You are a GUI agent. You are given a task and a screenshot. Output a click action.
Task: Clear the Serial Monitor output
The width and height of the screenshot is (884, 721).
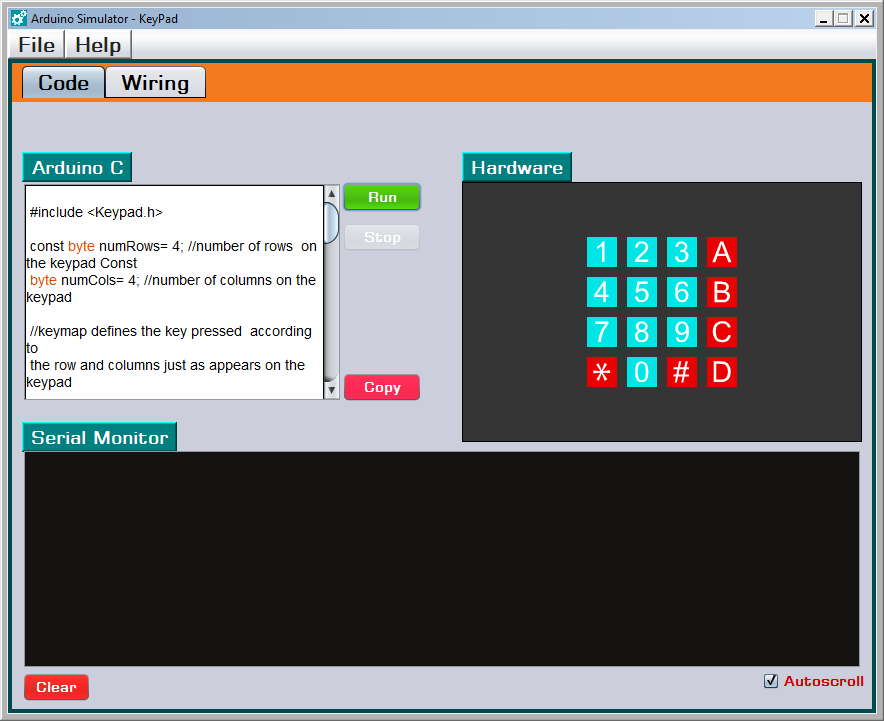(x=56, y=687)
